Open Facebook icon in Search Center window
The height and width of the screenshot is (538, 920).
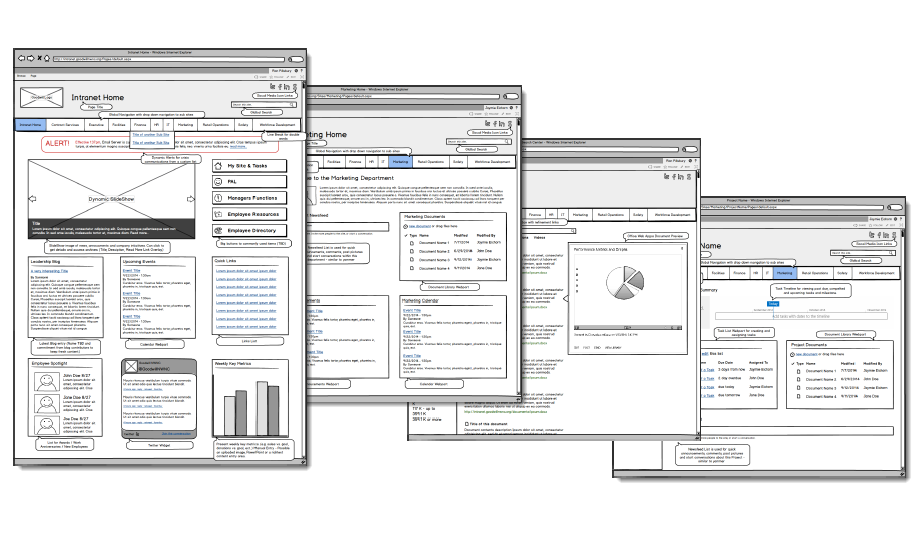(x=674, y=177)
